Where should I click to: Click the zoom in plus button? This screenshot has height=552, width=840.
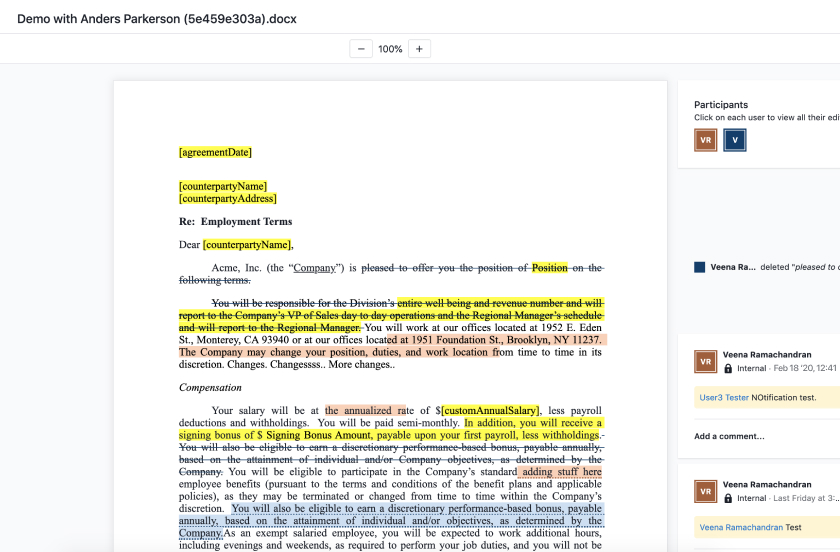pos(420,49)
